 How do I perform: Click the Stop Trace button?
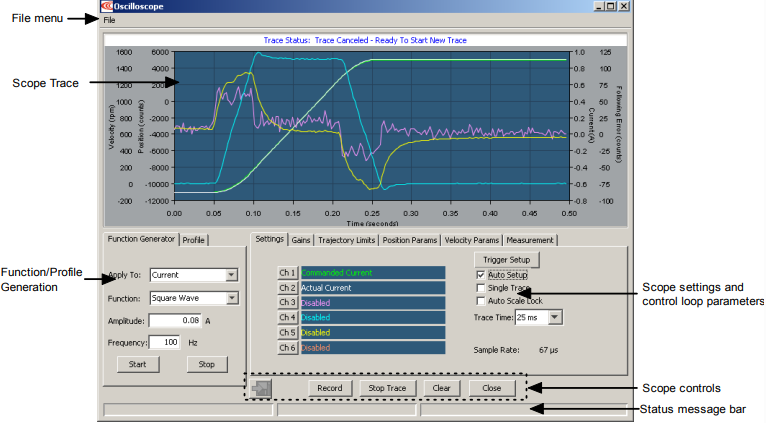[x=387, y=388]
